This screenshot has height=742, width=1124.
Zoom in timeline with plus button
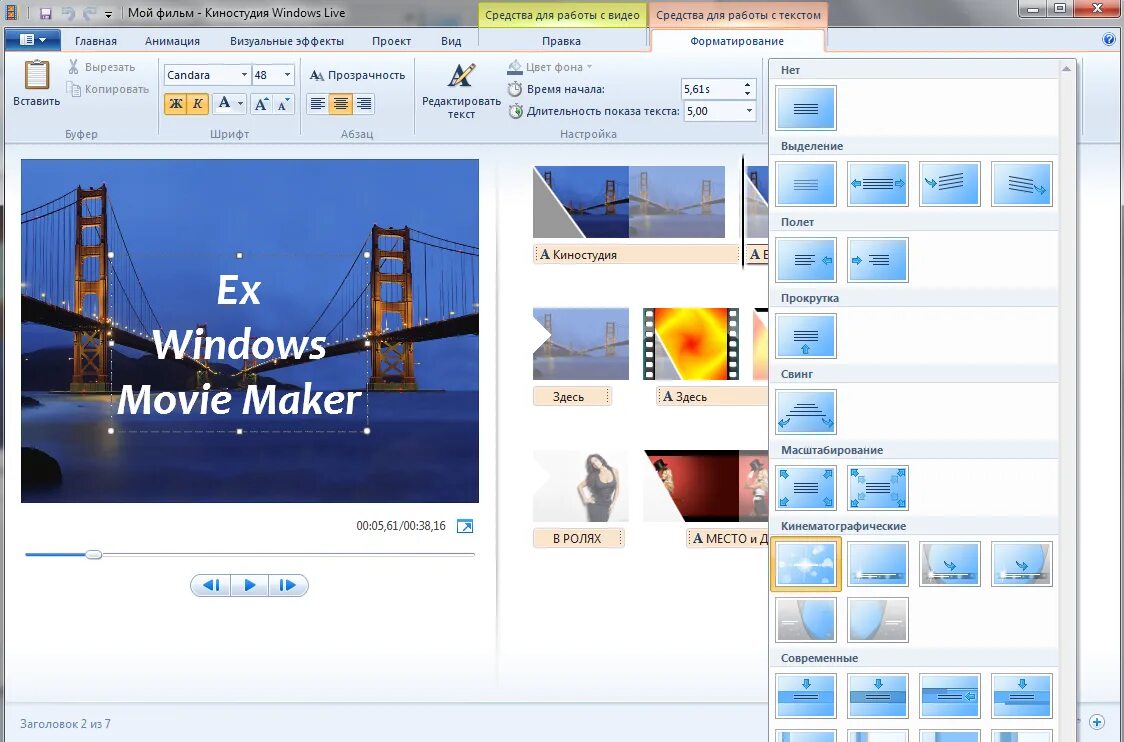[x=1097, y=722]
